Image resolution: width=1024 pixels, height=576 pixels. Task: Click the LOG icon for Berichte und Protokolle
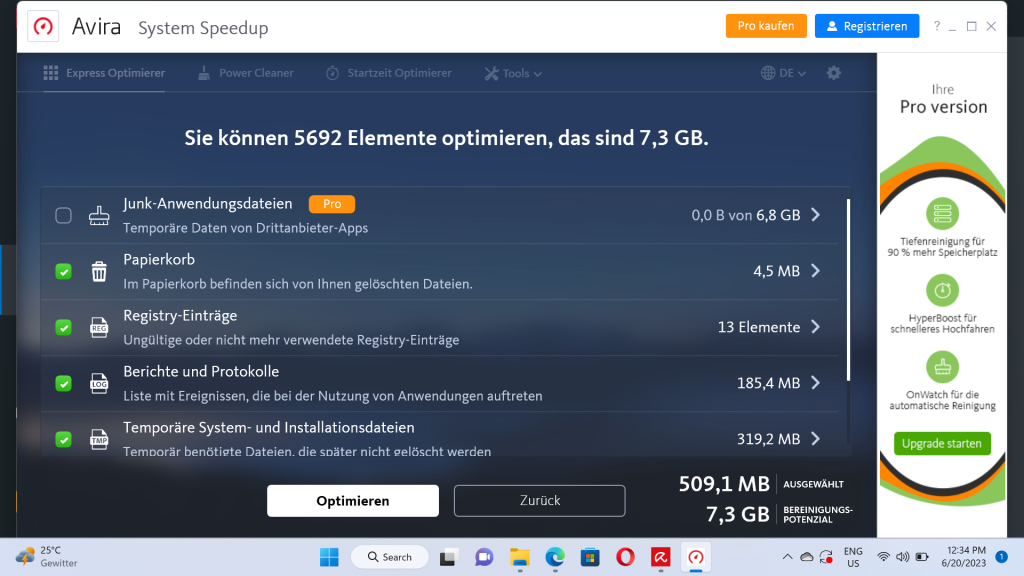[x=99, y=383]
